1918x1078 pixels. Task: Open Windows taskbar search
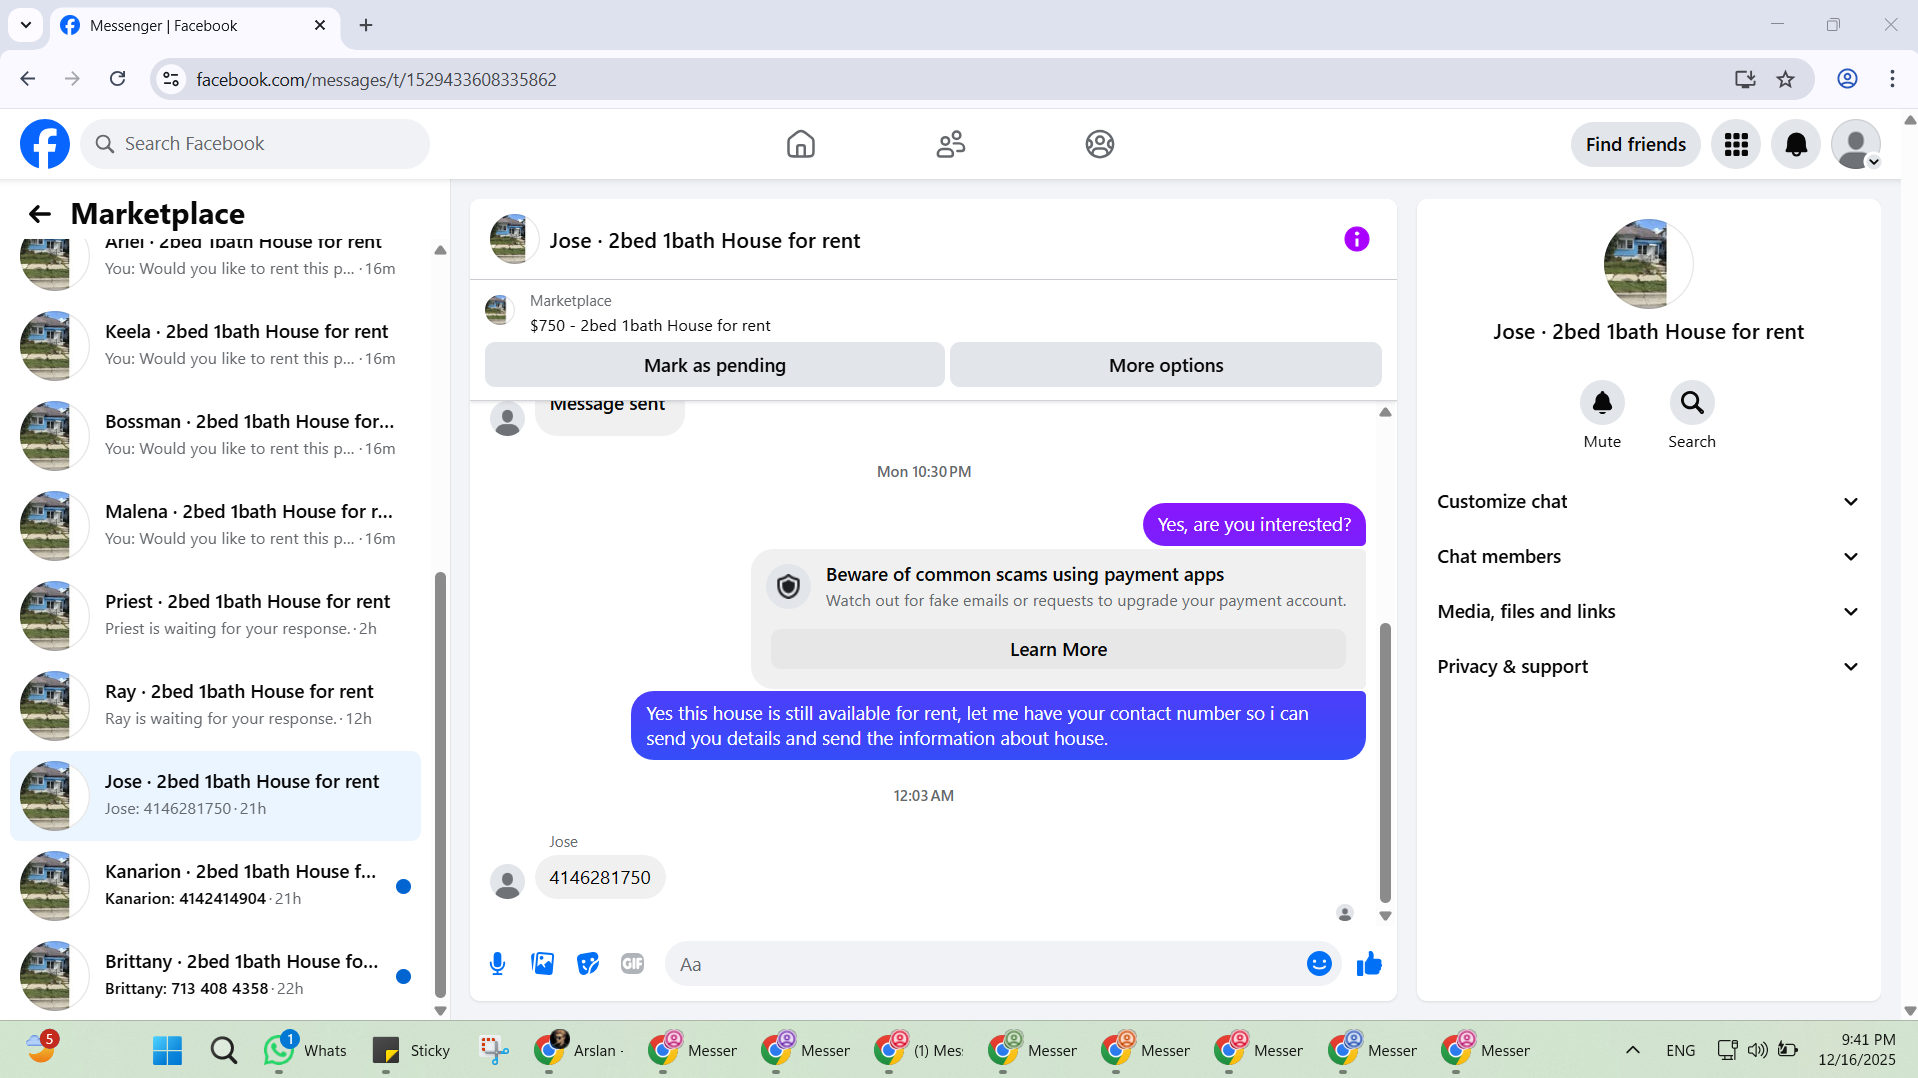pos(224,1050)
